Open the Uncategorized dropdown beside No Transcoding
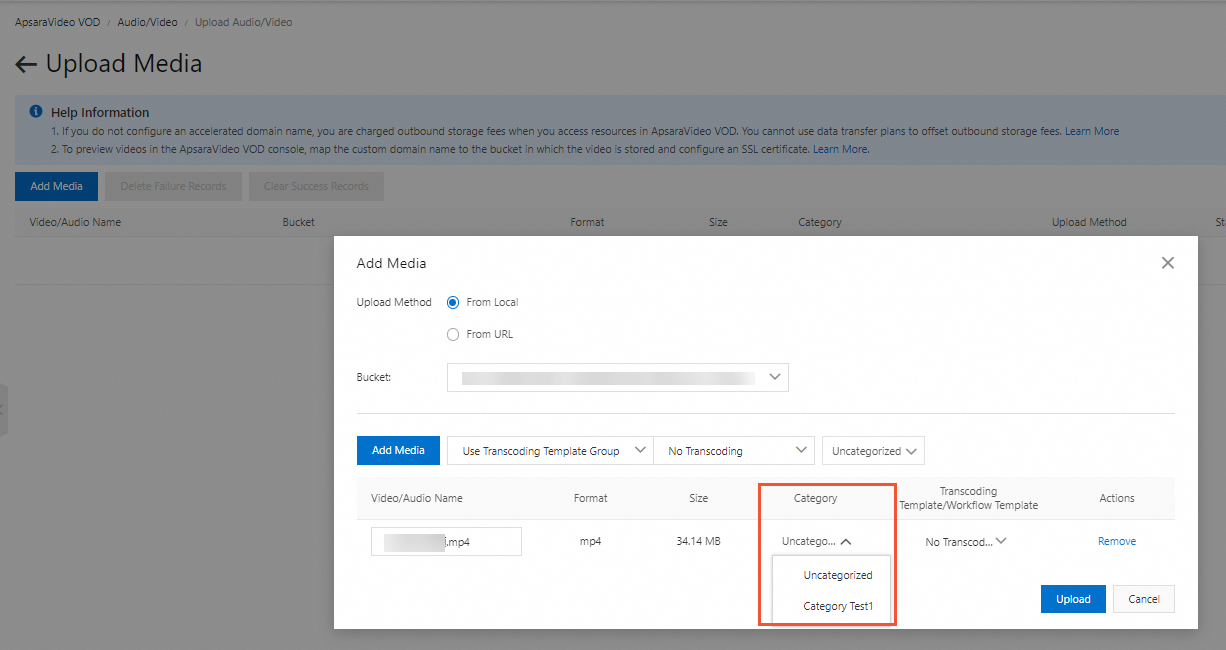This screenshot has height=650, width=1226. click(x=873, y=451)
